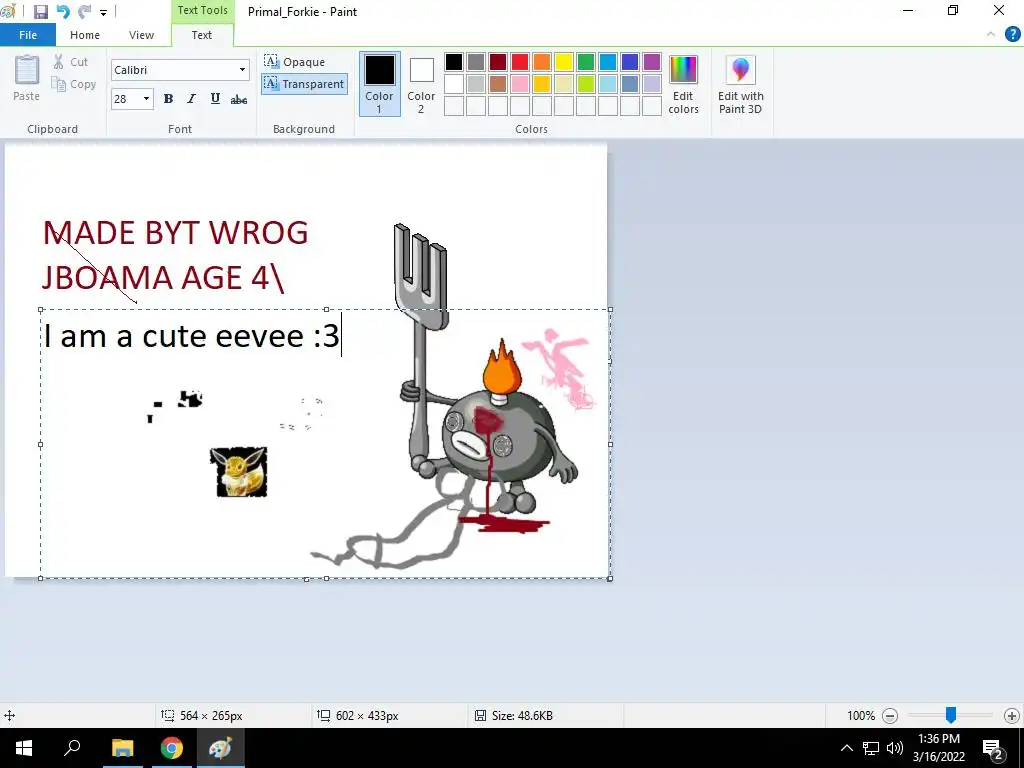Click the red 'MADE BYT WROG' text
This screenshot has width=1024, height=768.
pyautogui.click(x=176, y=233)
